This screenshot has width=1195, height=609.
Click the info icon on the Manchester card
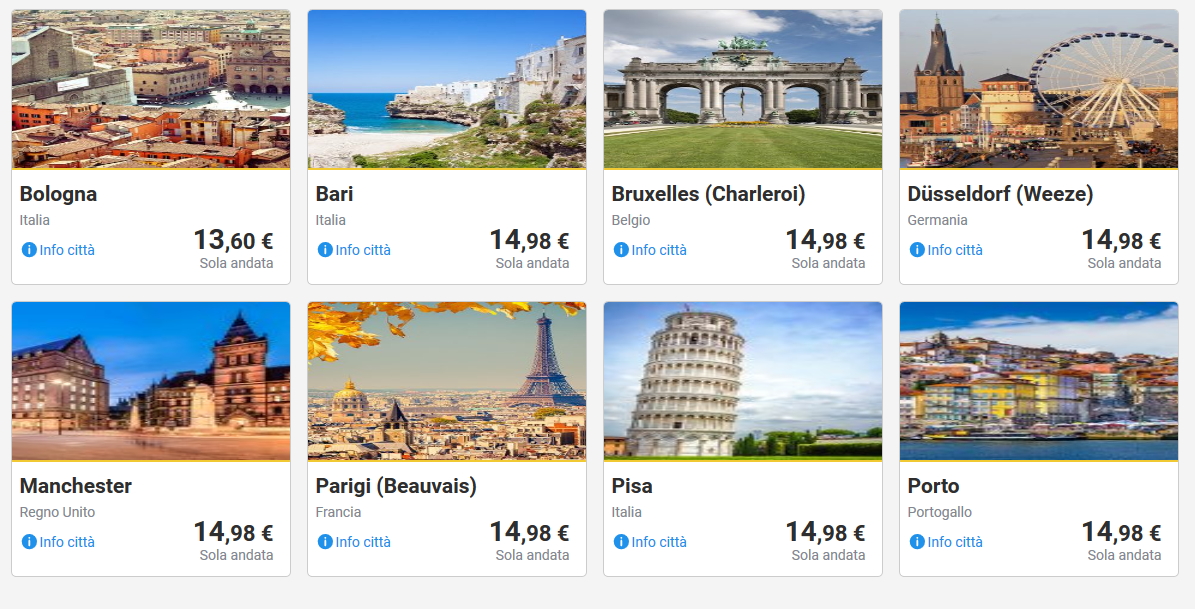[x=29, y=542]
